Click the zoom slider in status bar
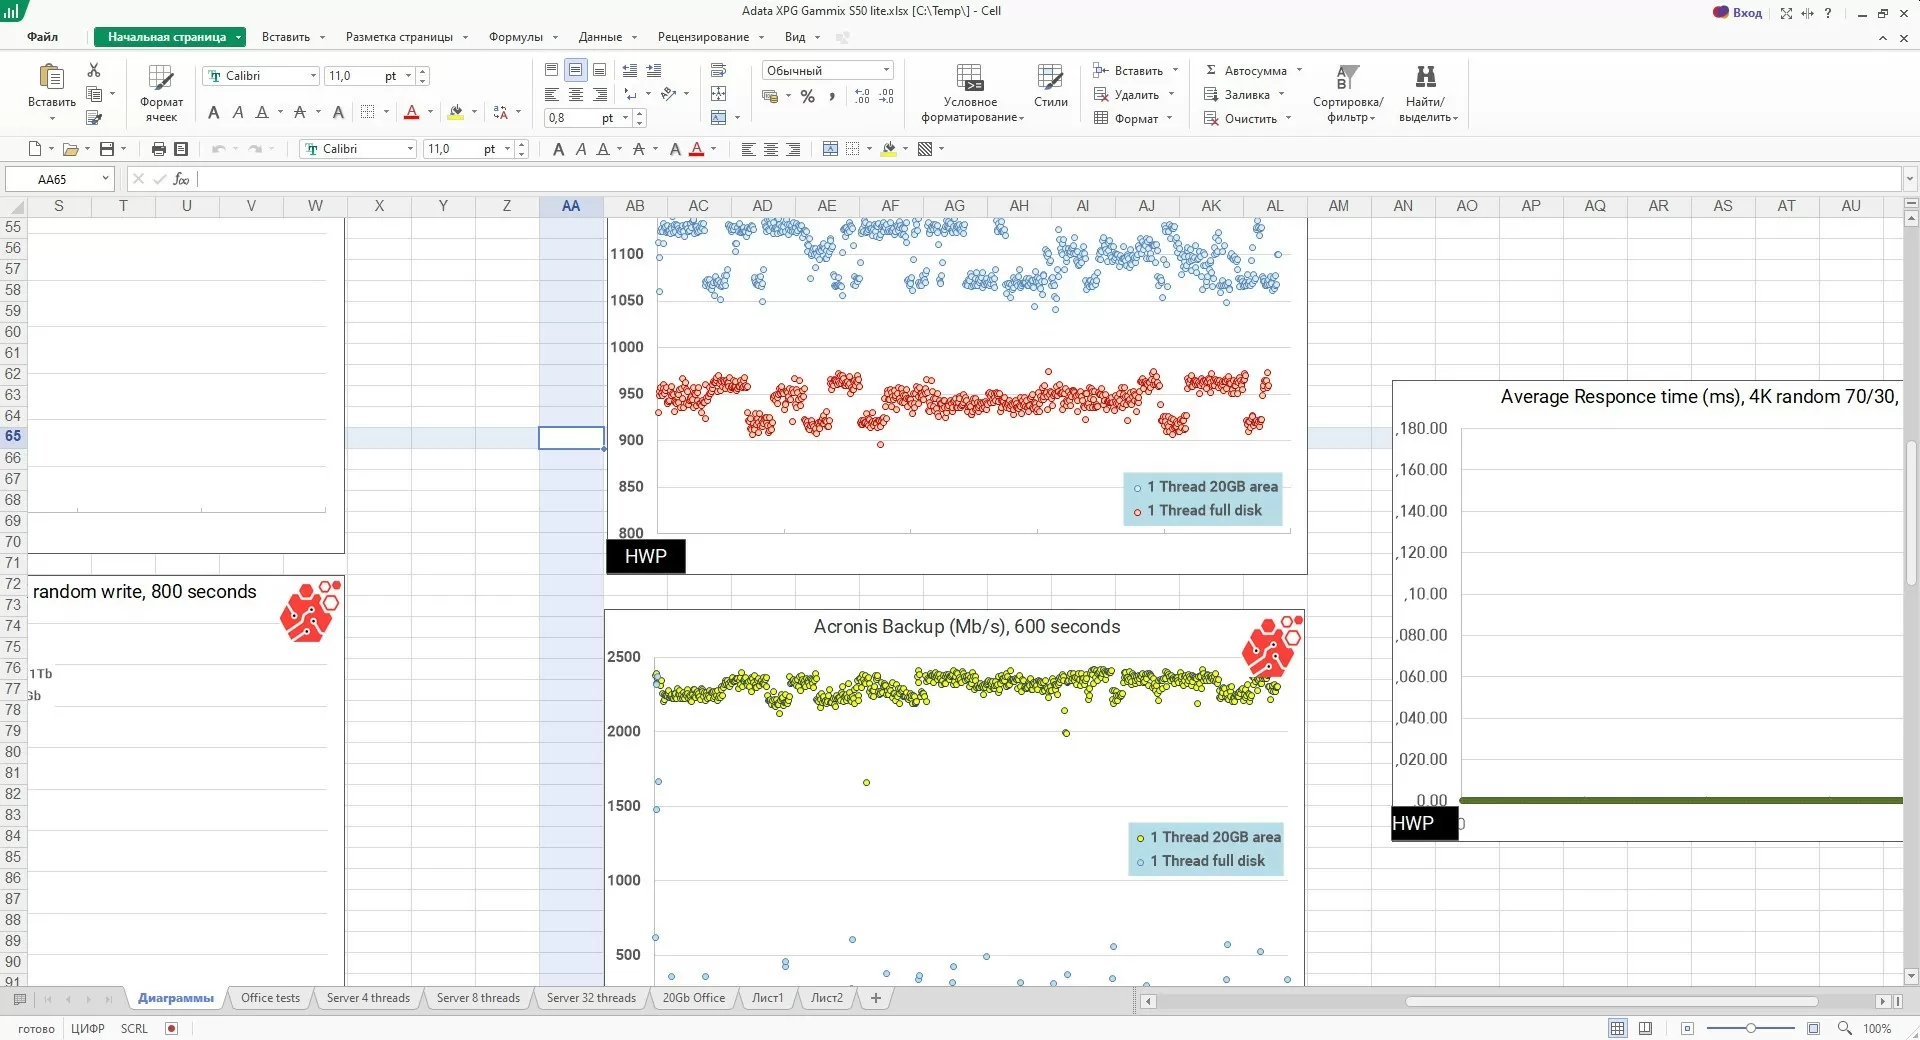The image size is (1920, 1040). tap(1750, 1028)
